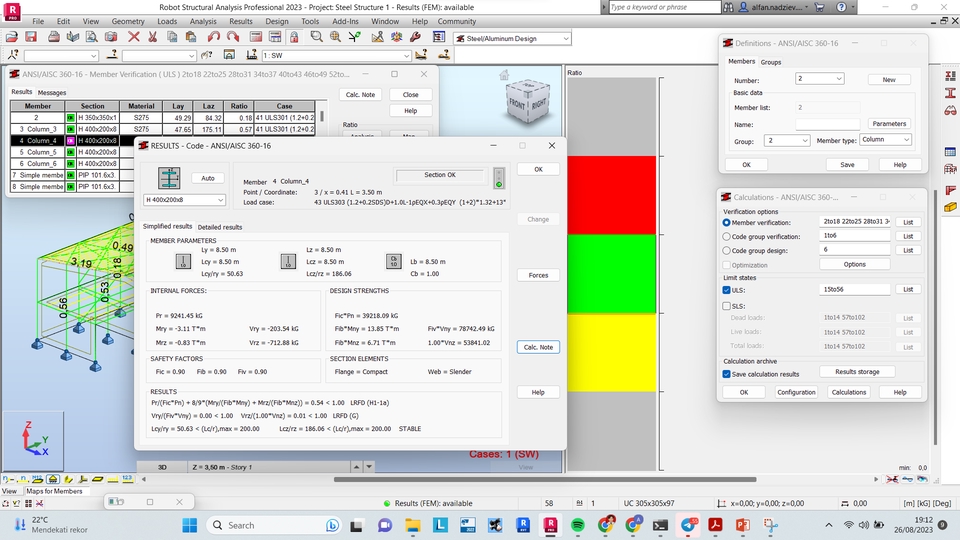
Task: Click the red band in Ratio legend
Action: tap(612, 195)
